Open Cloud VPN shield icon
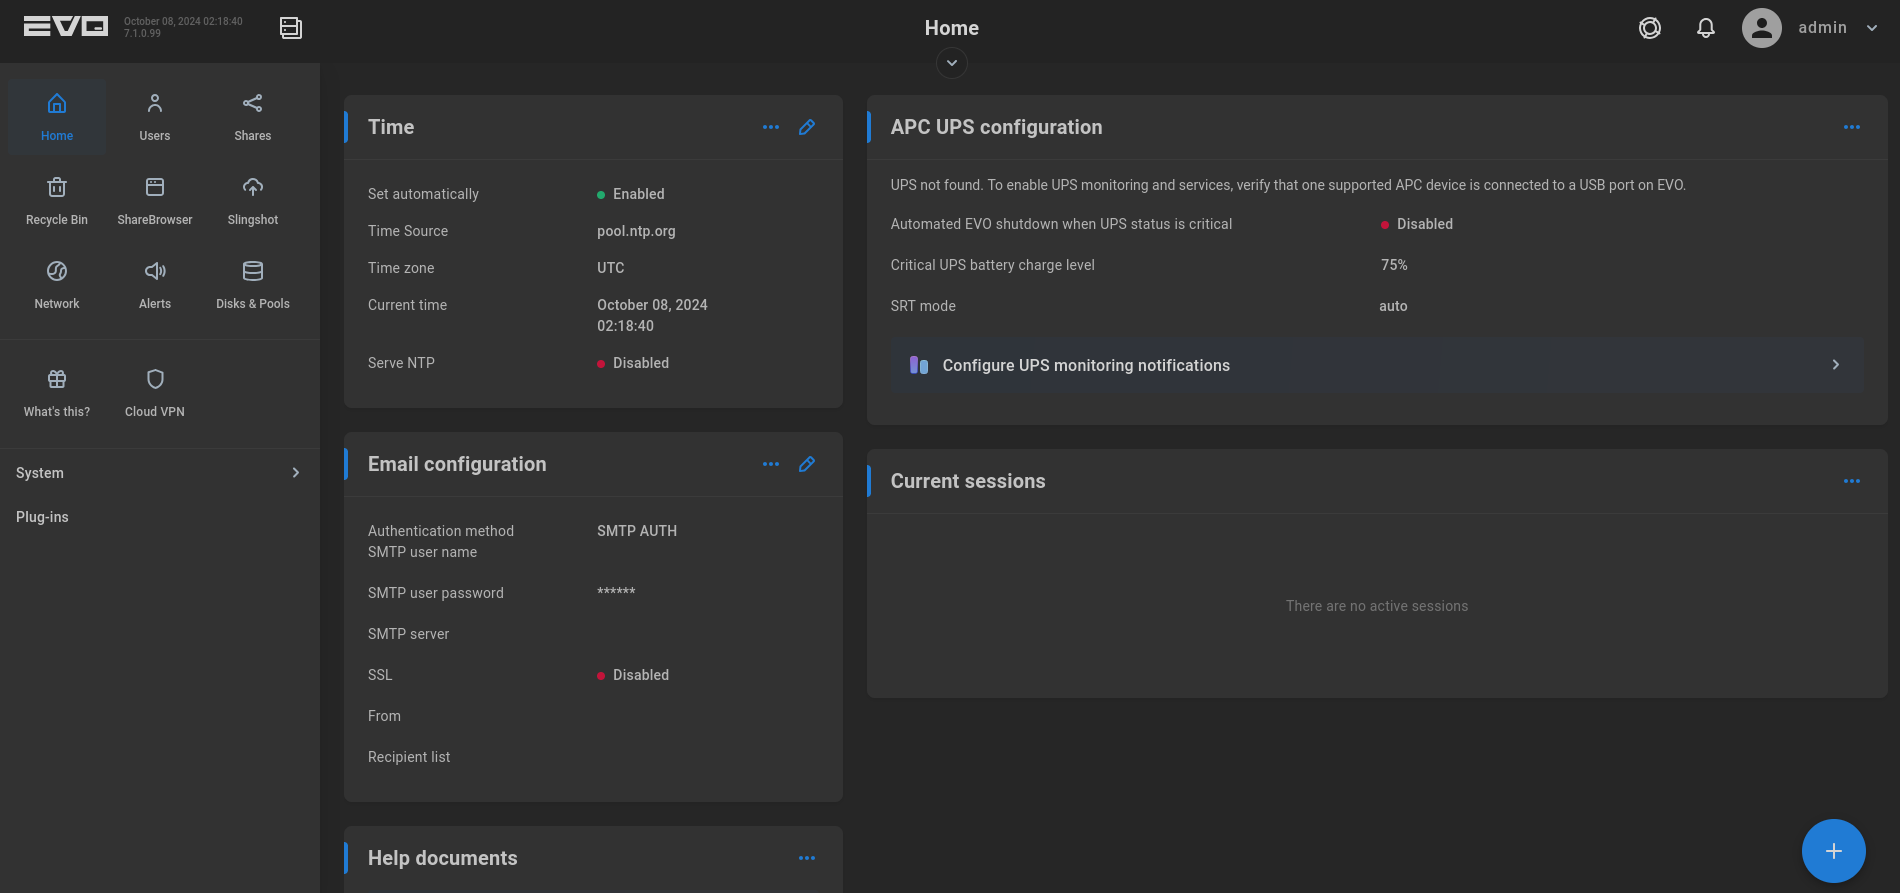This screenshot has width=1900, height=893. tap(155, 379)
